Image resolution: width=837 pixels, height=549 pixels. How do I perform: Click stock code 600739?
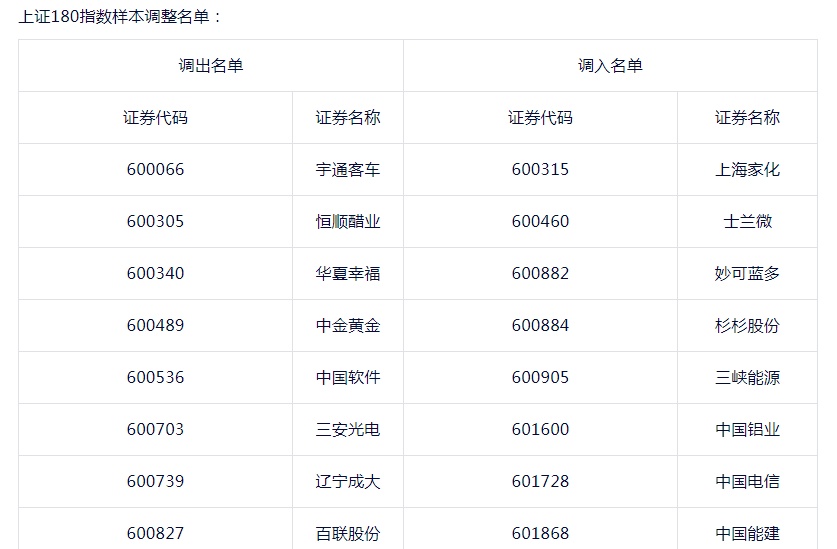[155, 482]
